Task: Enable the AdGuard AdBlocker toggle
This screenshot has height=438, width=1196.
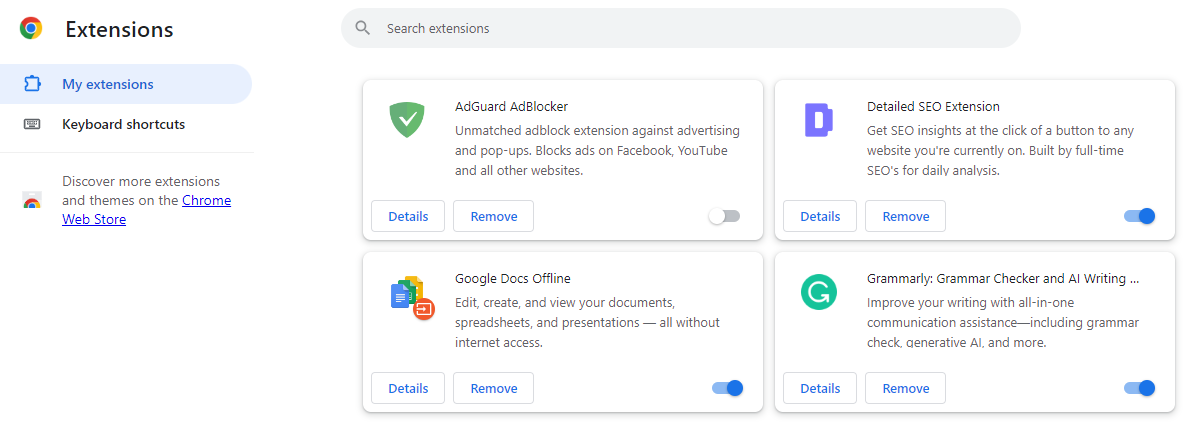Action: (724, 216)
